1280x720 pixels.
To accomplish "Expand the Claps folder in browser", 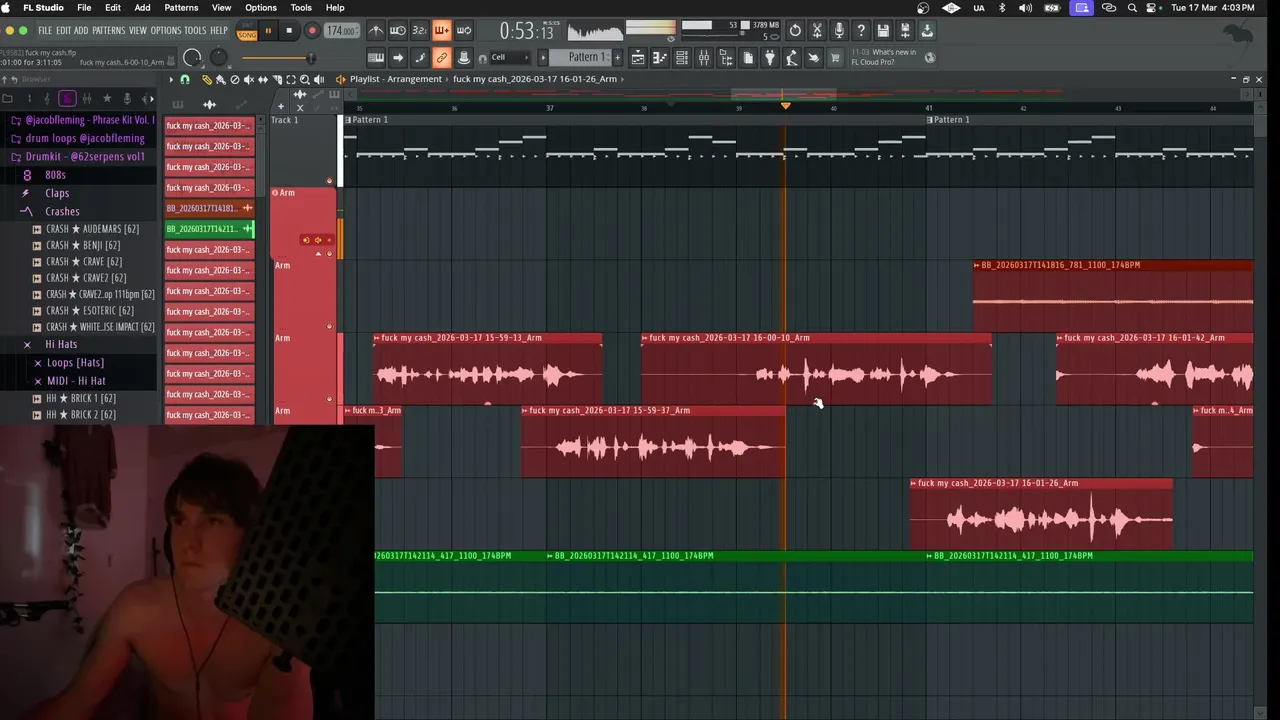I will pyautogui.click(x=57, y=193).
